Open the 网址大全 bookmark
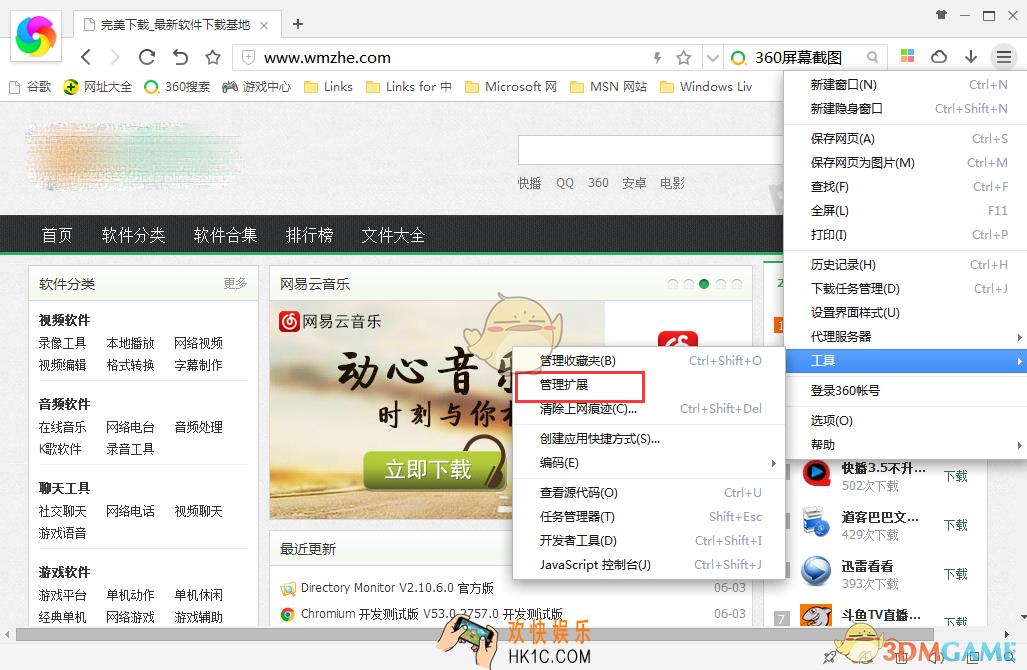1027x670 pixels. click(98, 86)
